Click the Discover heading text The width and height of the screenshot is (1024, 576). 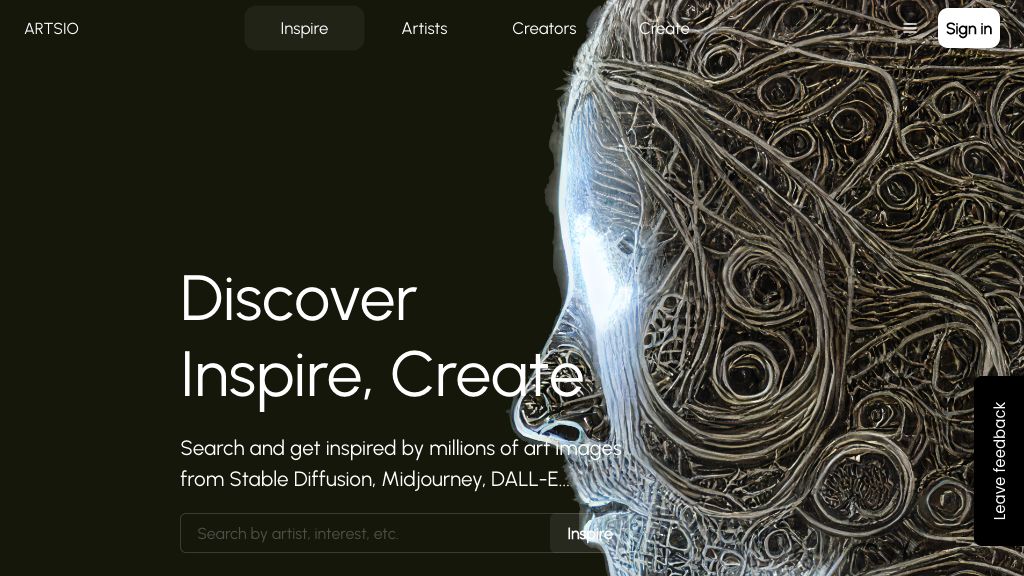point(298,298)
